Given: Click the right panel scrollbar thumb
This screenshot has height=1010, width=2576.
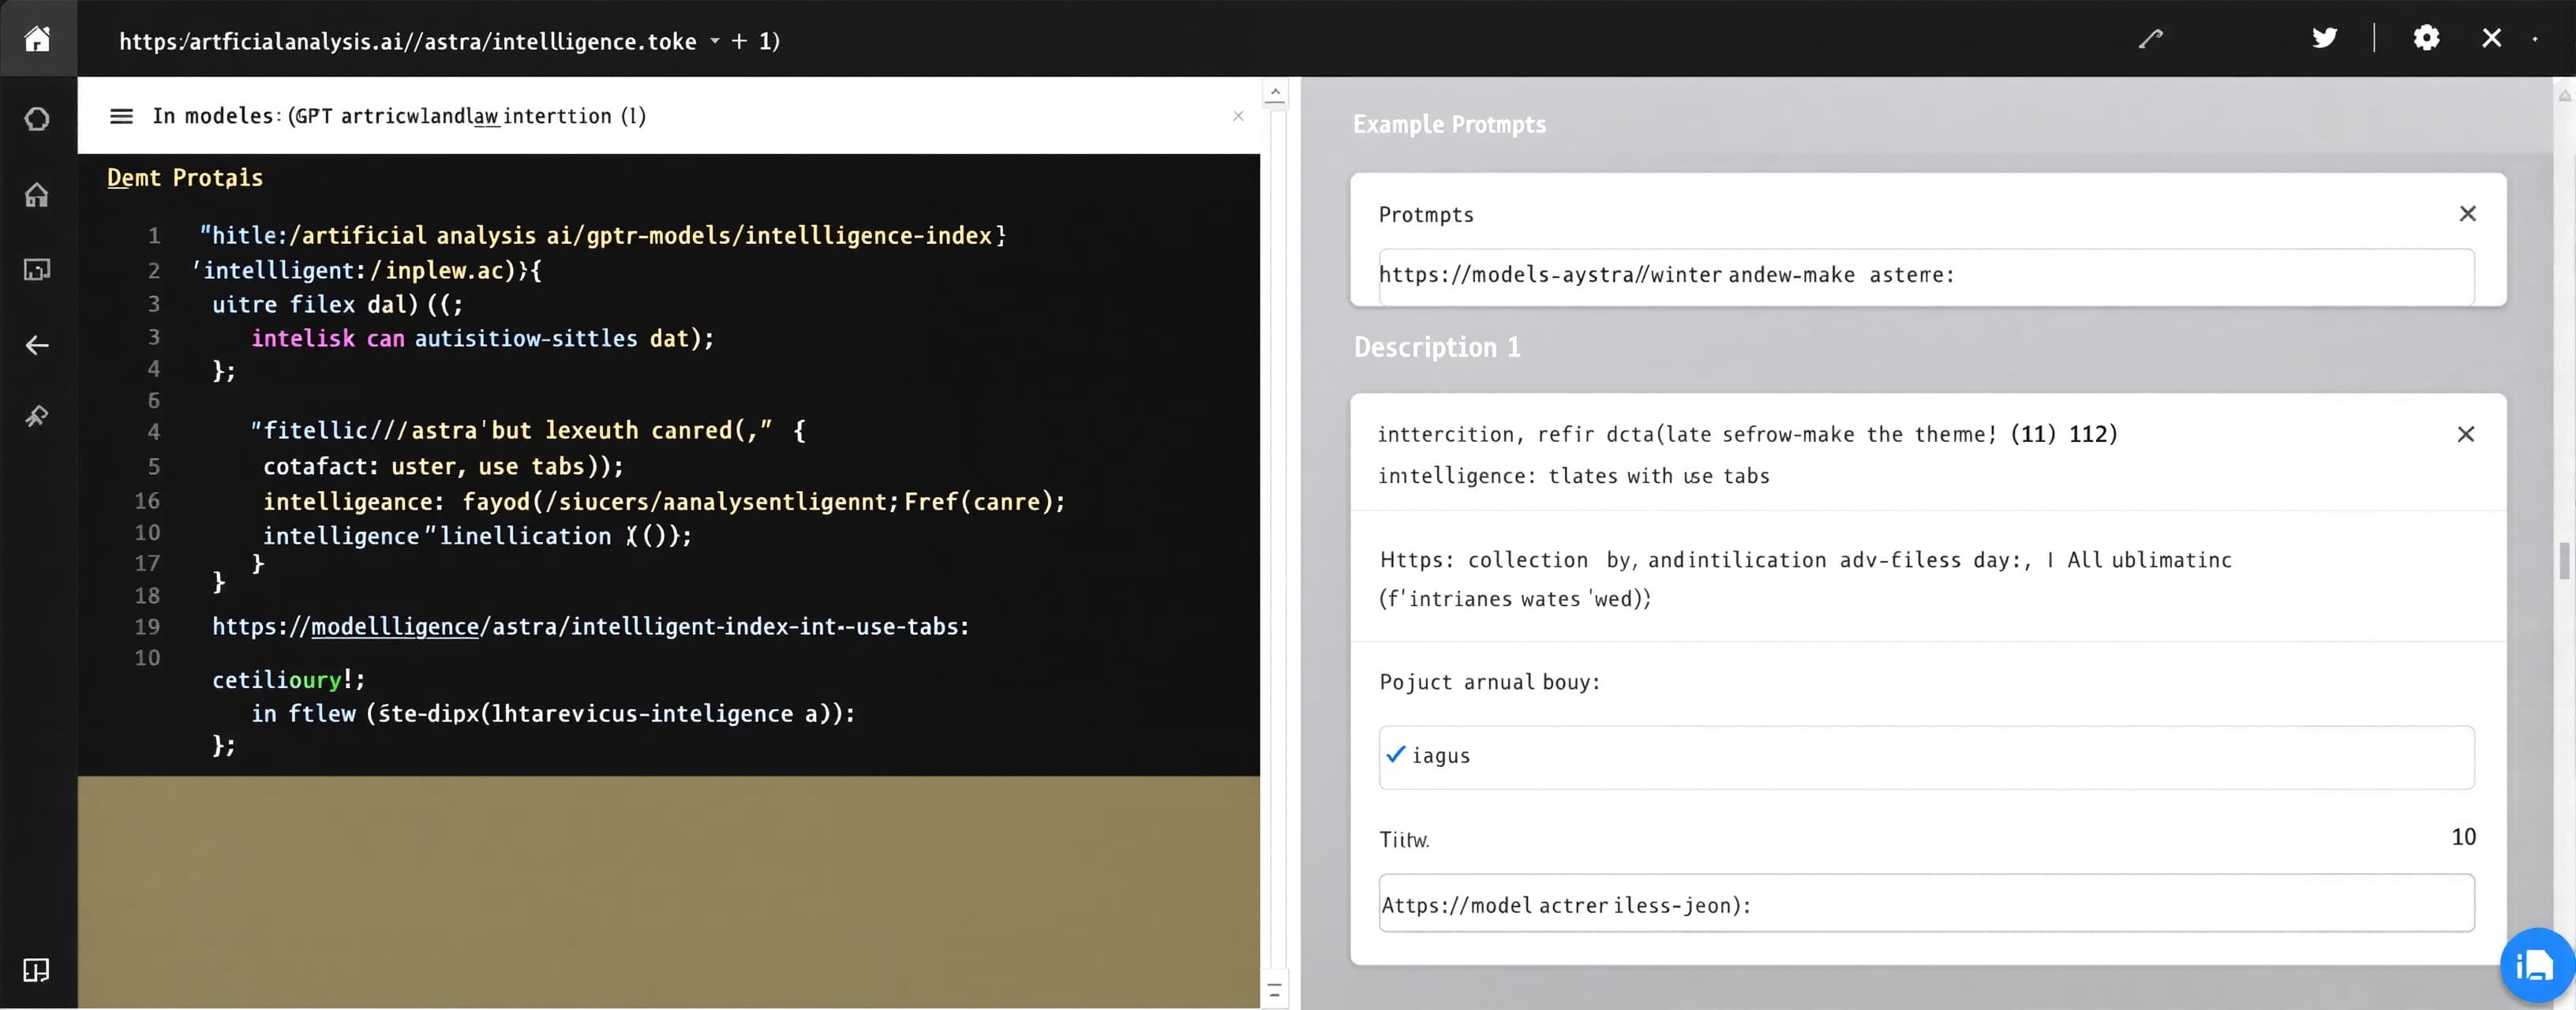Looking at the screenshot, I should [2564, 561].
